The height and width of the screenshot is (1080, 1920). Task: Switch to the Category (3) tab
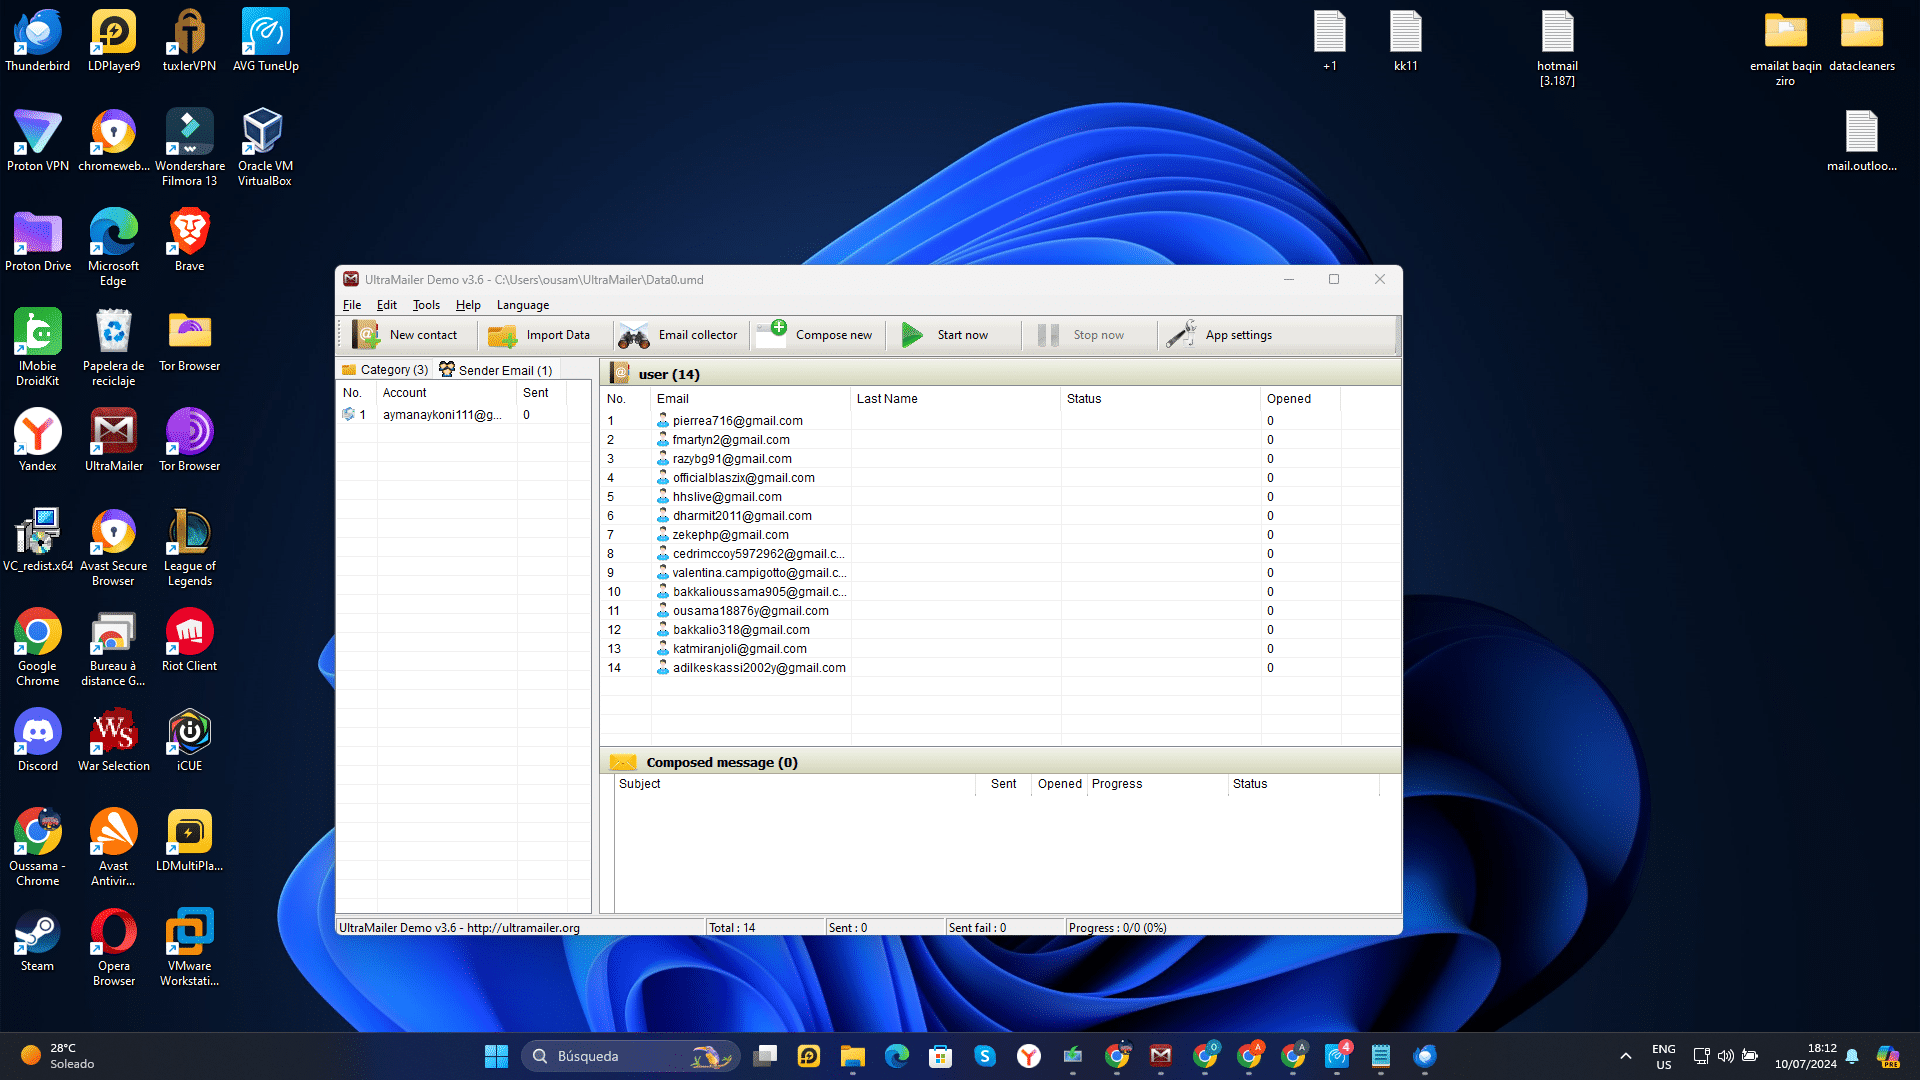385,370
